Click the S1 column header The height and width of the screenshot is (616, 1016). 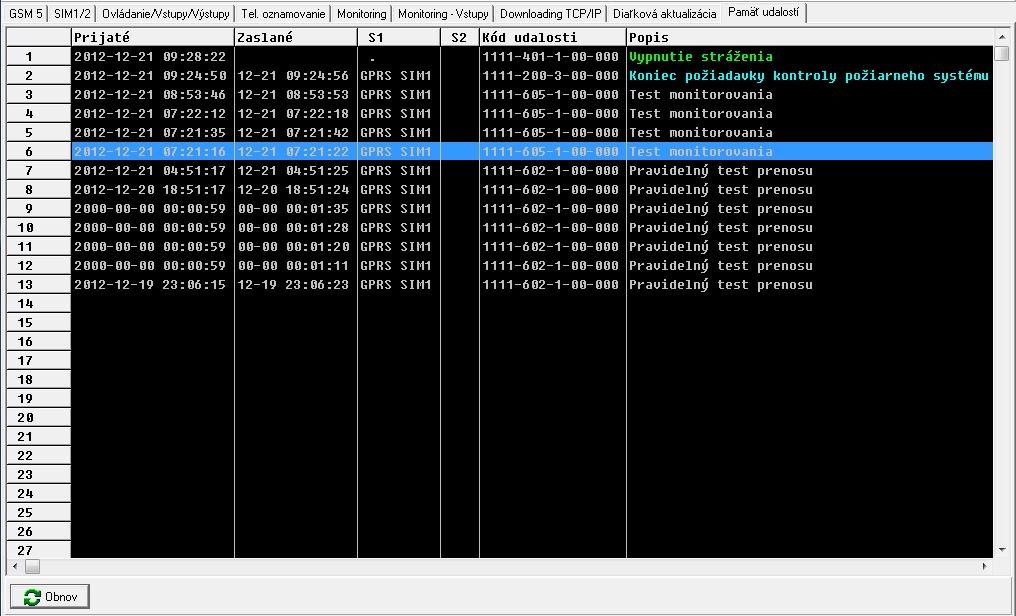[x=398, y=38]
